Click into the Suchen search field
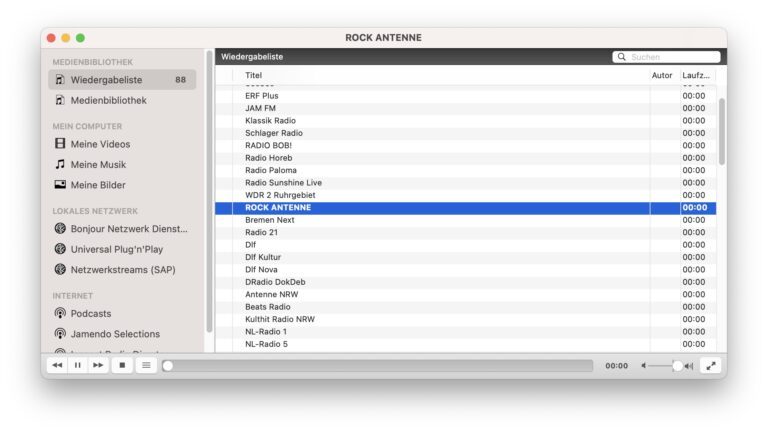 (x=666, y=57)
